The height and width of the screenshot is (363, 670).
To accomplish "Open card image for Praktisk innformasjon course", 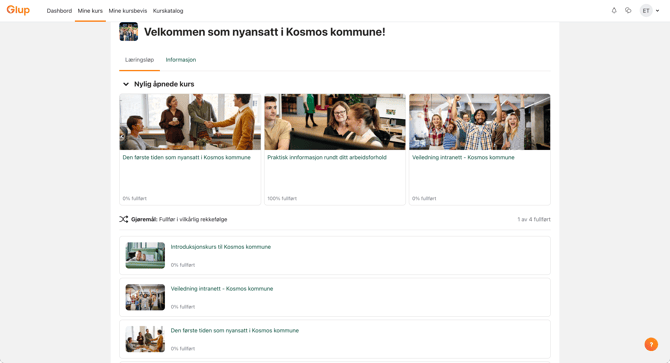I will coord(335,122).
